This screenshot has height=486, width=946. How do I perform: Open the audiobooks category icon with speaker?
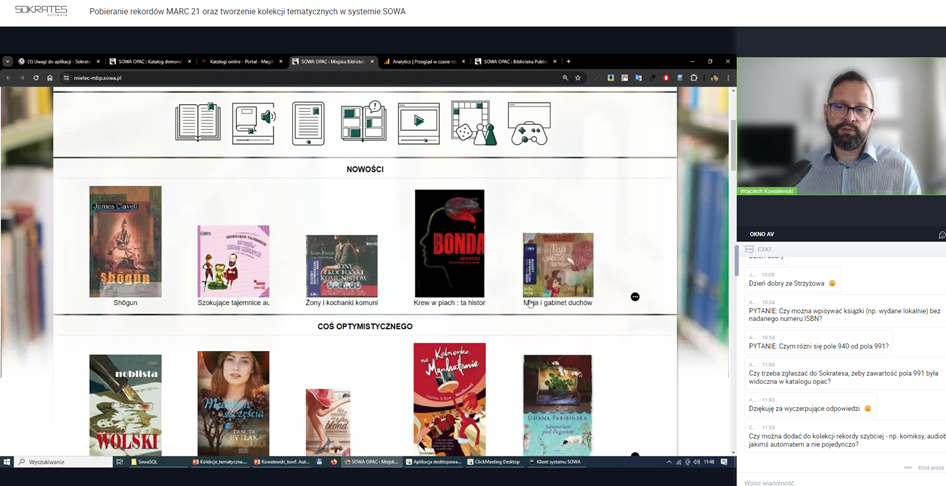click(x=254, y=123)
